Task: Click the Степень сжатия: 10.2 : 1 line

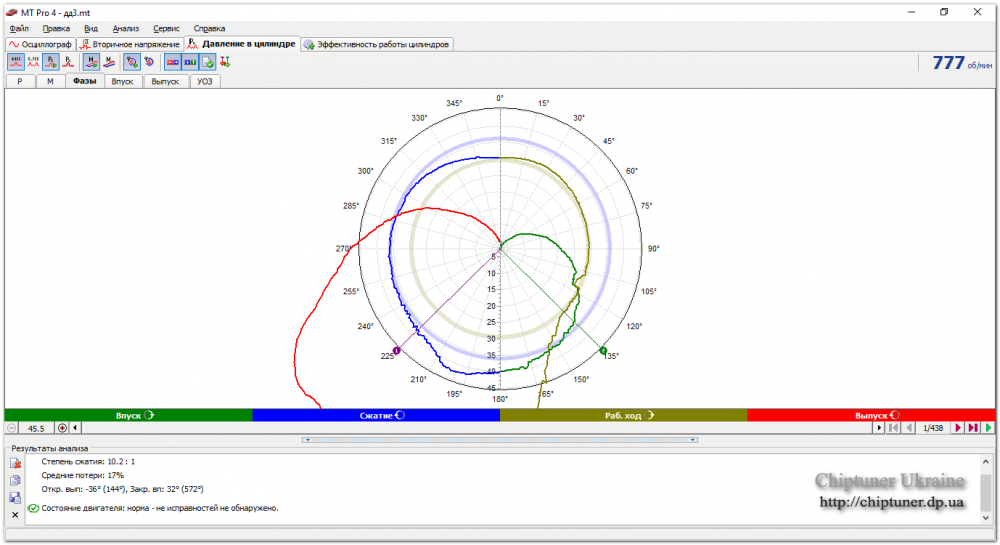Action: pos(88,461)
